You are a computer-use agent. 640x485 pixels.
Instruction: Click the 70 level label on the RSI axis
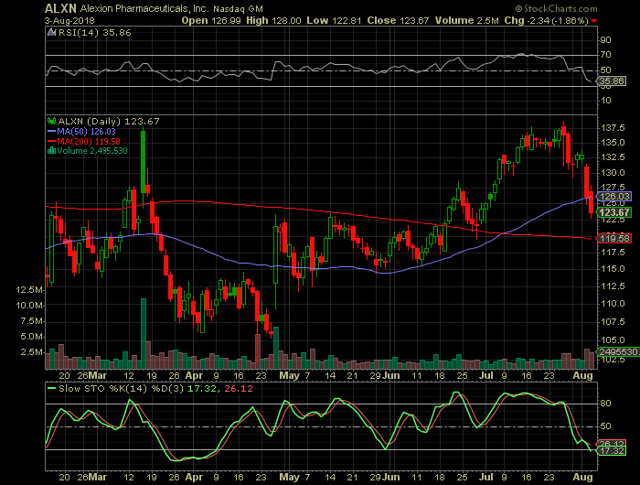606,55
